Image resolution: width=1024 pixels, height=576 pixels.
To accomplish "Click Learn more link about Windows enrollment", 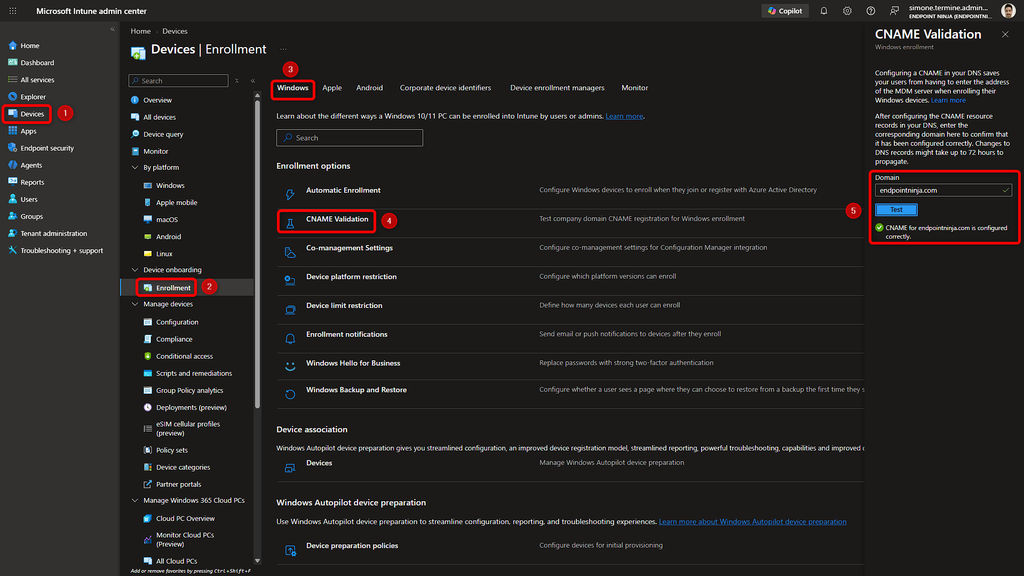I will [624, 116].
